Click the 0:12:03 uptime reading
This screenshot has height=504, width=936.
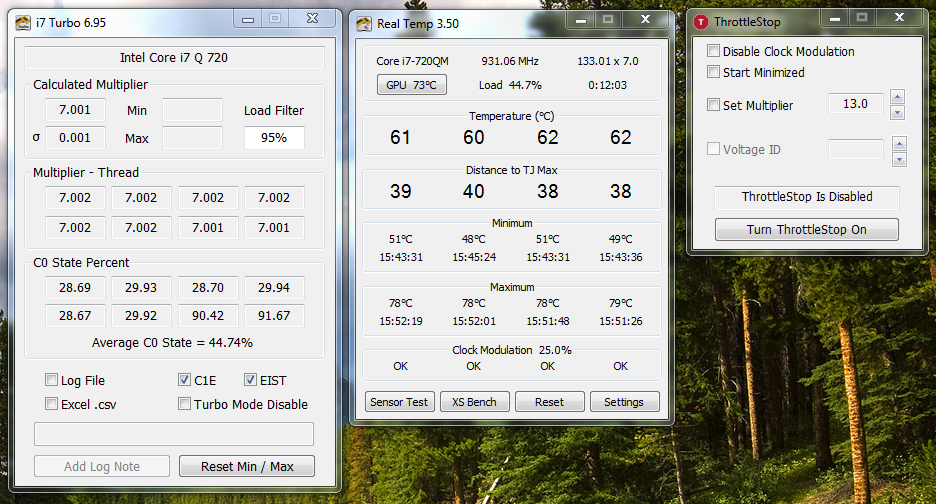pyautogui.click(x=608, y=85)
